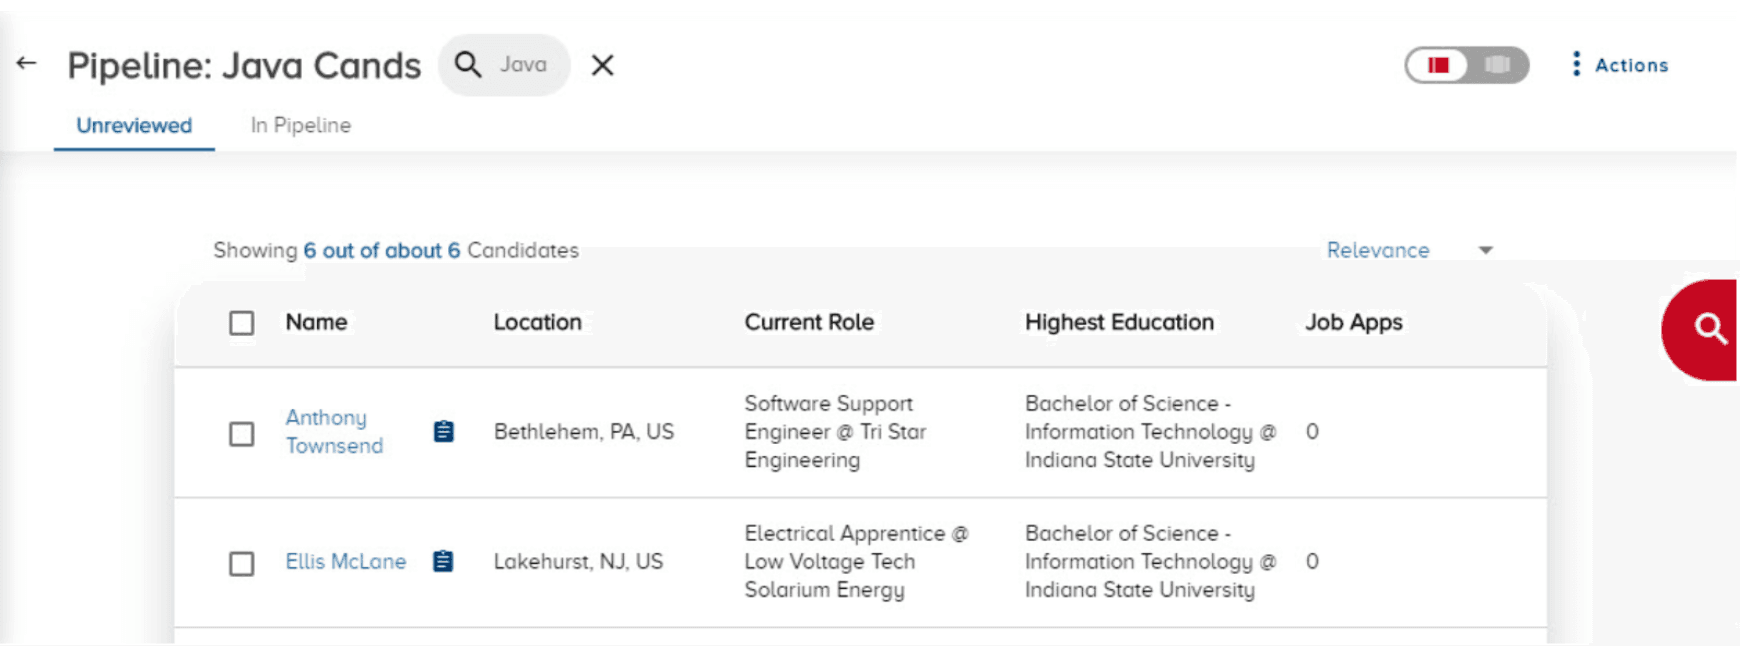Viewport: 1740px width, 646px height.
Task: Click the Java search input field
Action: tap(524, 65)
